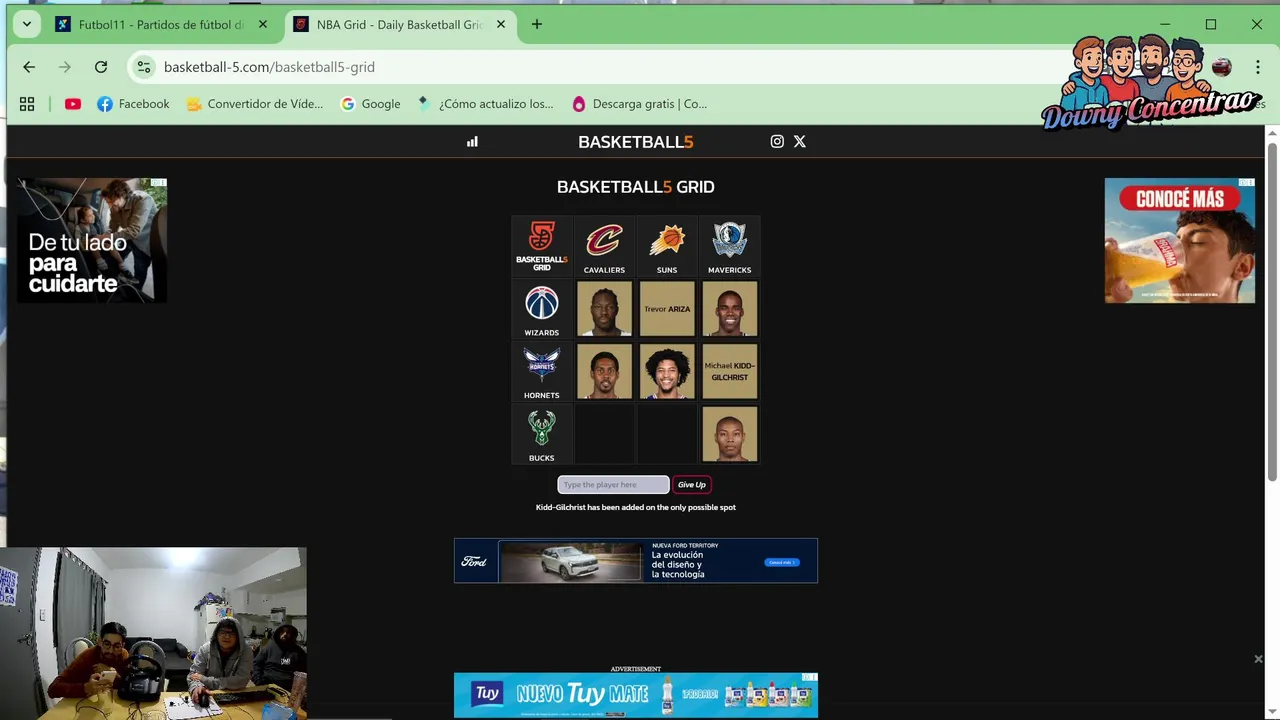The width and height of the screenshot is (1280, 720).
Task: Click the Hornets-Suns player photo cell
Action: [x=667, y=372]
